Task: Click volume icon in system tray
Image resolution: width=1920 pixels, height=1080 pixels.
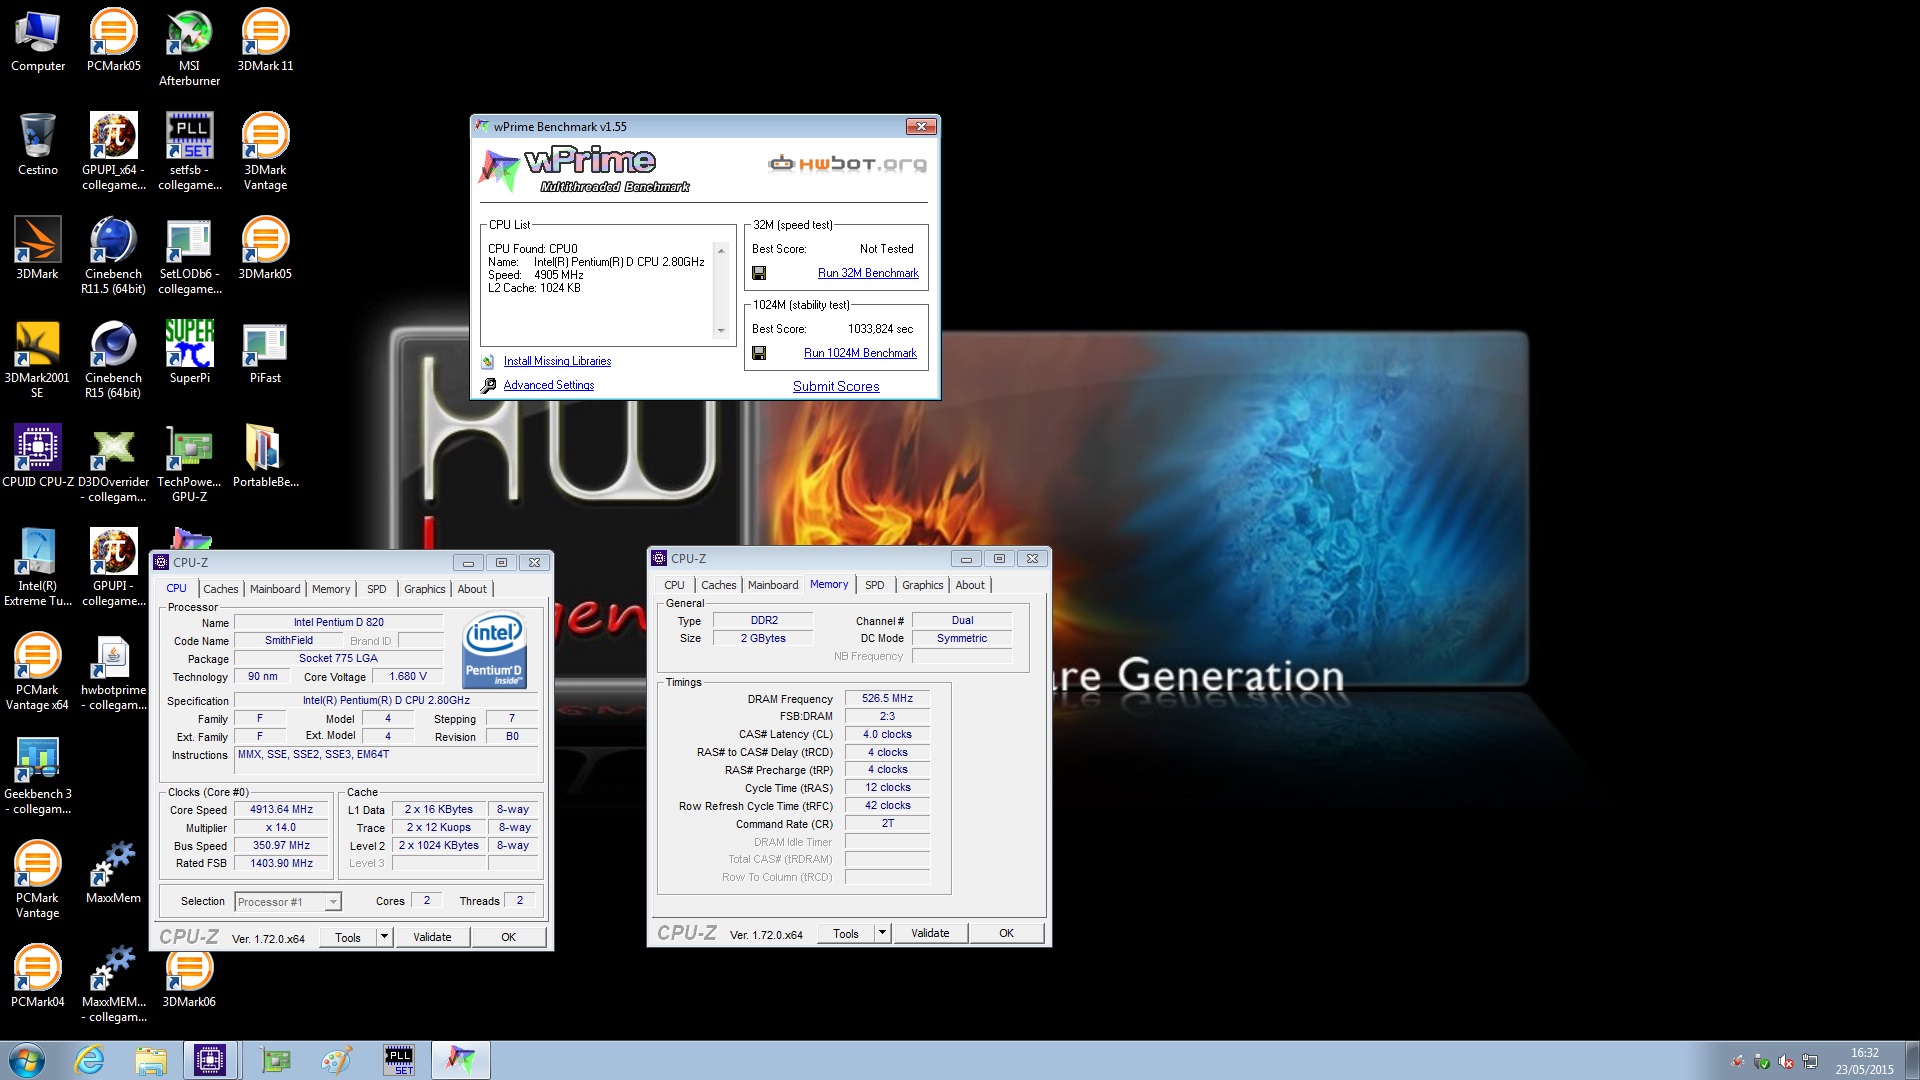Action: pos(1786,1062)
